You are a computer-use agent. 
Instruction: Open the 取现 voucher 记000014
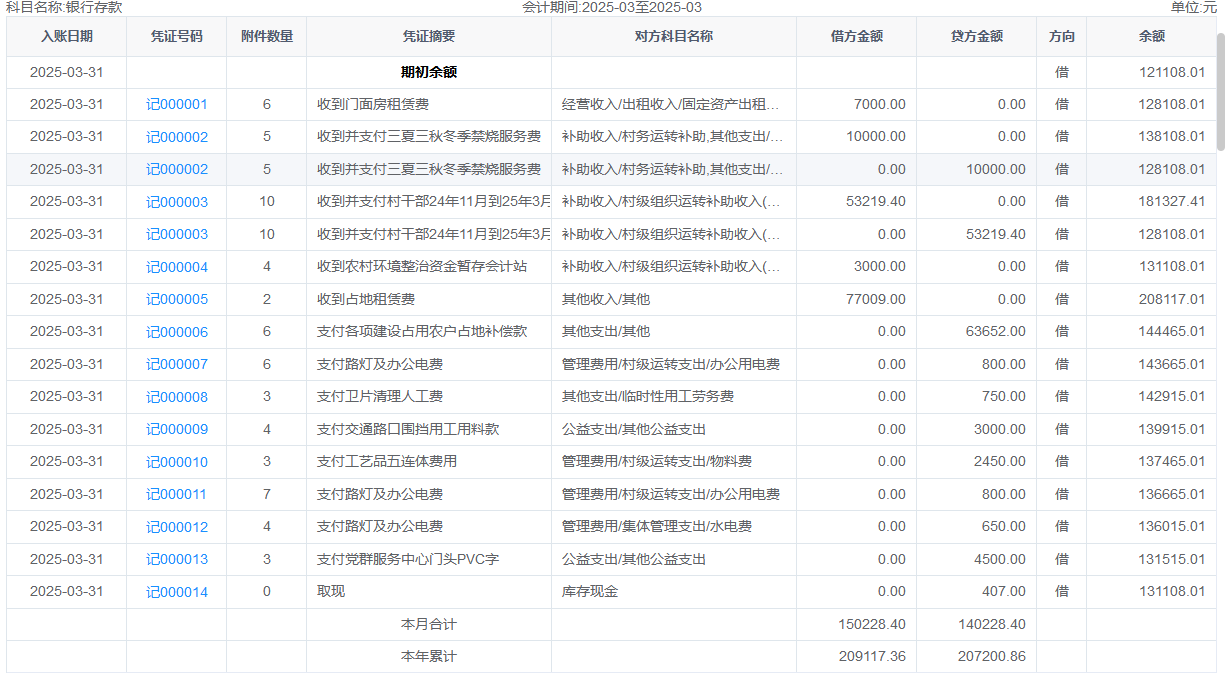point(177,592)
